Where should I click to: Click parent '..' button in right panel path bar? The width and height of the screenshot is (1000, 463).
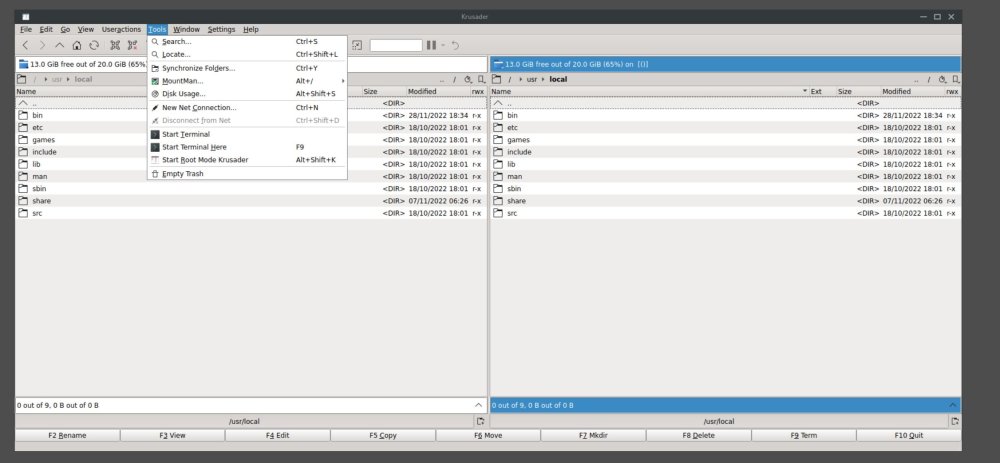[x=916, y=80]
